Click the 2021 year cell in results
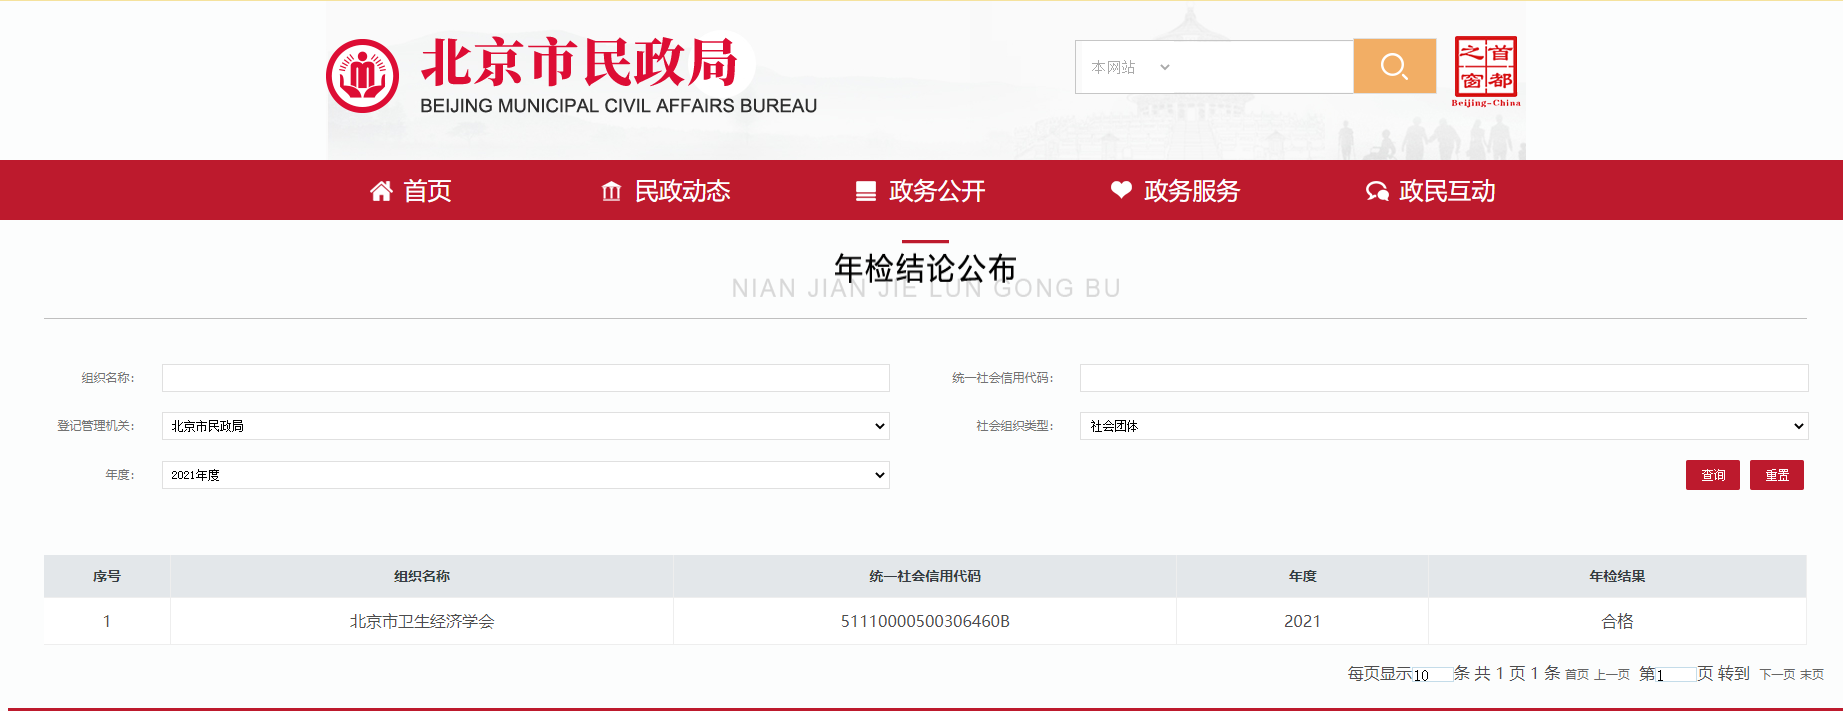 pyautogui.click(x=1302, y=621)
